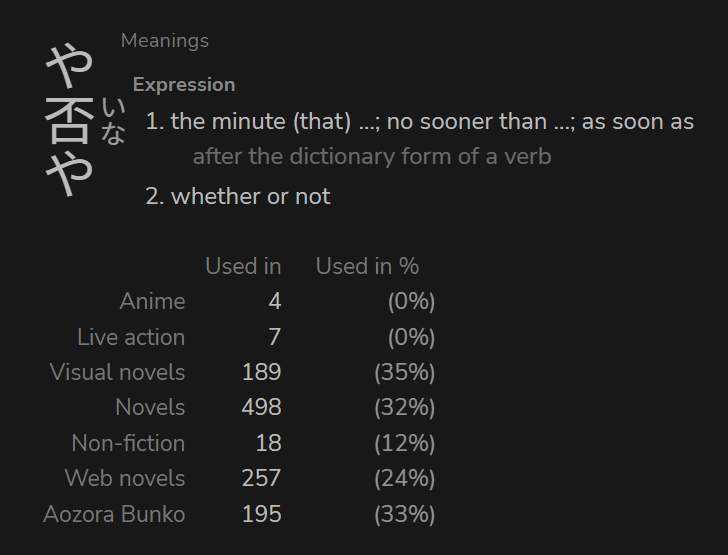Select definition two 'whether or not'
Viewport: 728px width, 555px height.
coord(238,196)
